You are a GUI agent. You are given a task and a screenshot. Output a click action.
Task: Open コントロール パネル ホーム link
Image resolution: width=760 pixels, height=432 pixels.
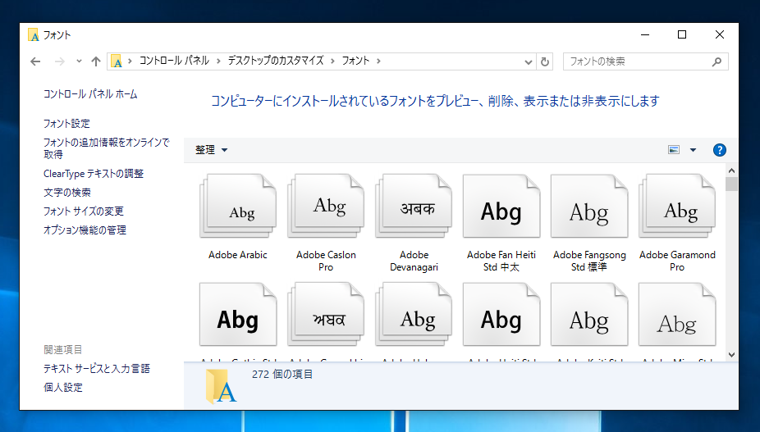[90, 94]
